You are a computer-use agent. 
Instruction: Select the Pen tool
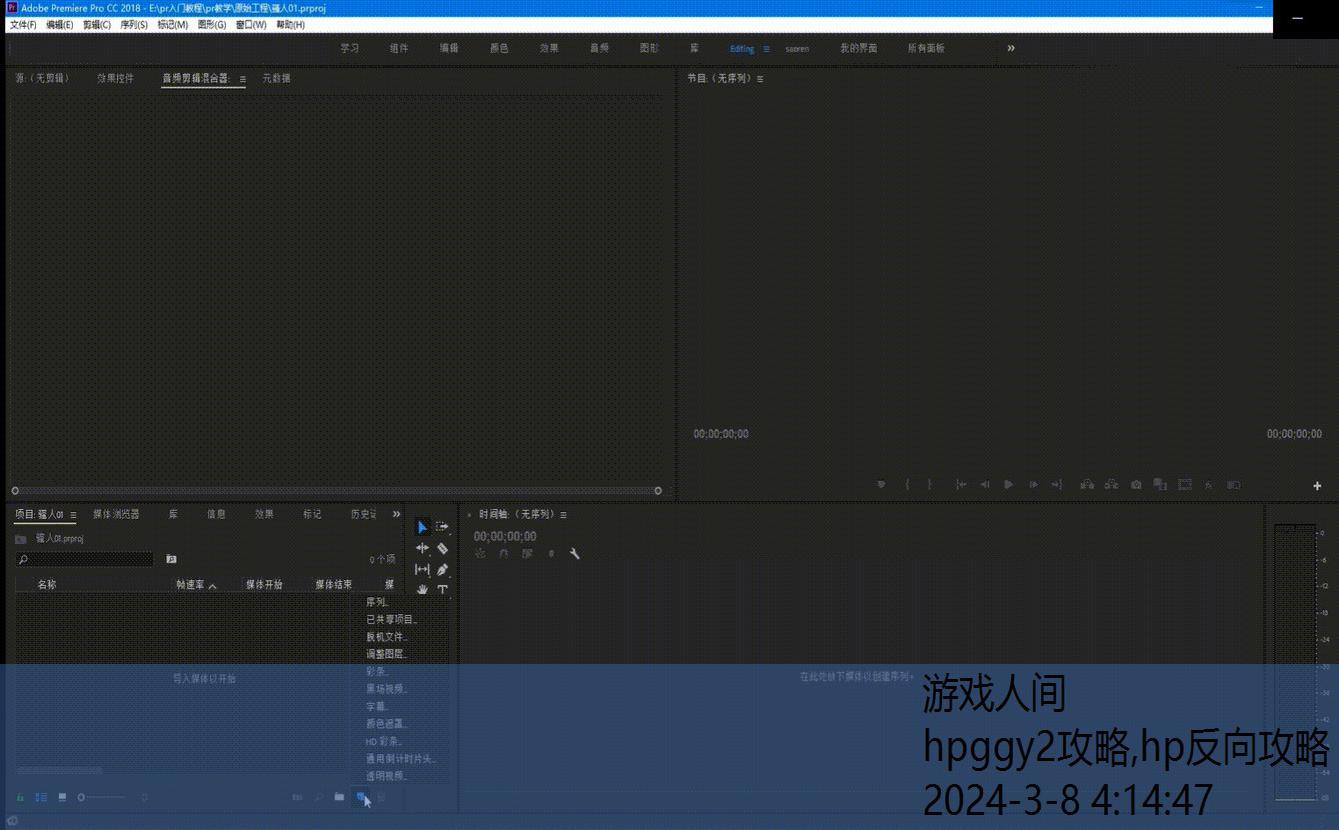[x=442, y=569]
